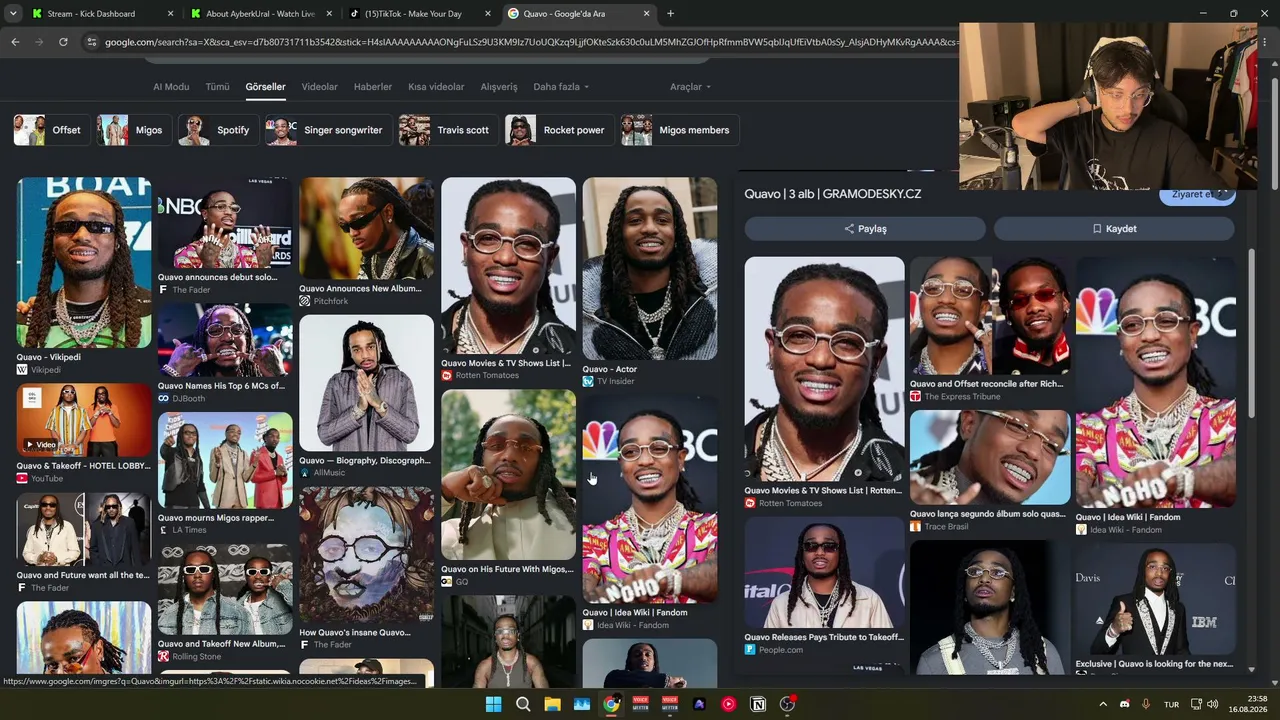Click the Ziyaret et visit button

[1197, 194]
